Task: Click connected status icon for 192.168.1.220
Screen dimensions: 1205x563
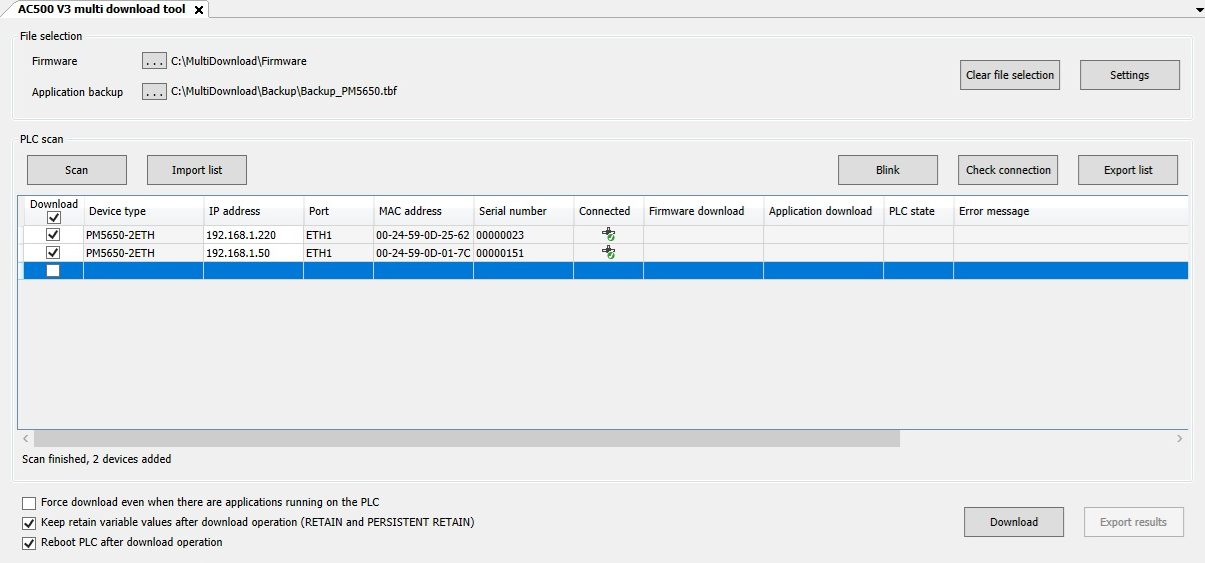Action: (608, 235)
